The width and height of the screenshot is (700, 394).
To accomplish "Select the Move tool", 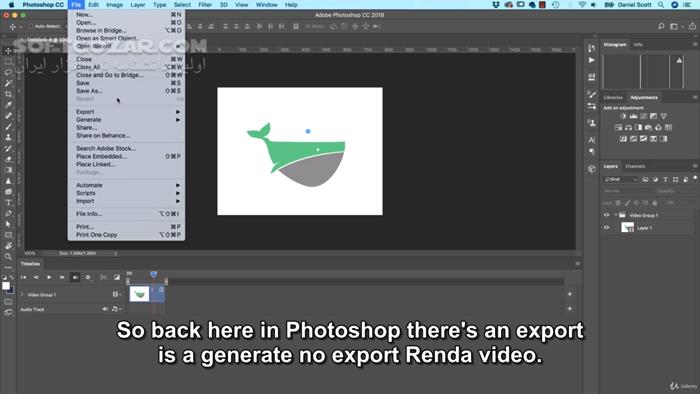I will click(8, 51).
